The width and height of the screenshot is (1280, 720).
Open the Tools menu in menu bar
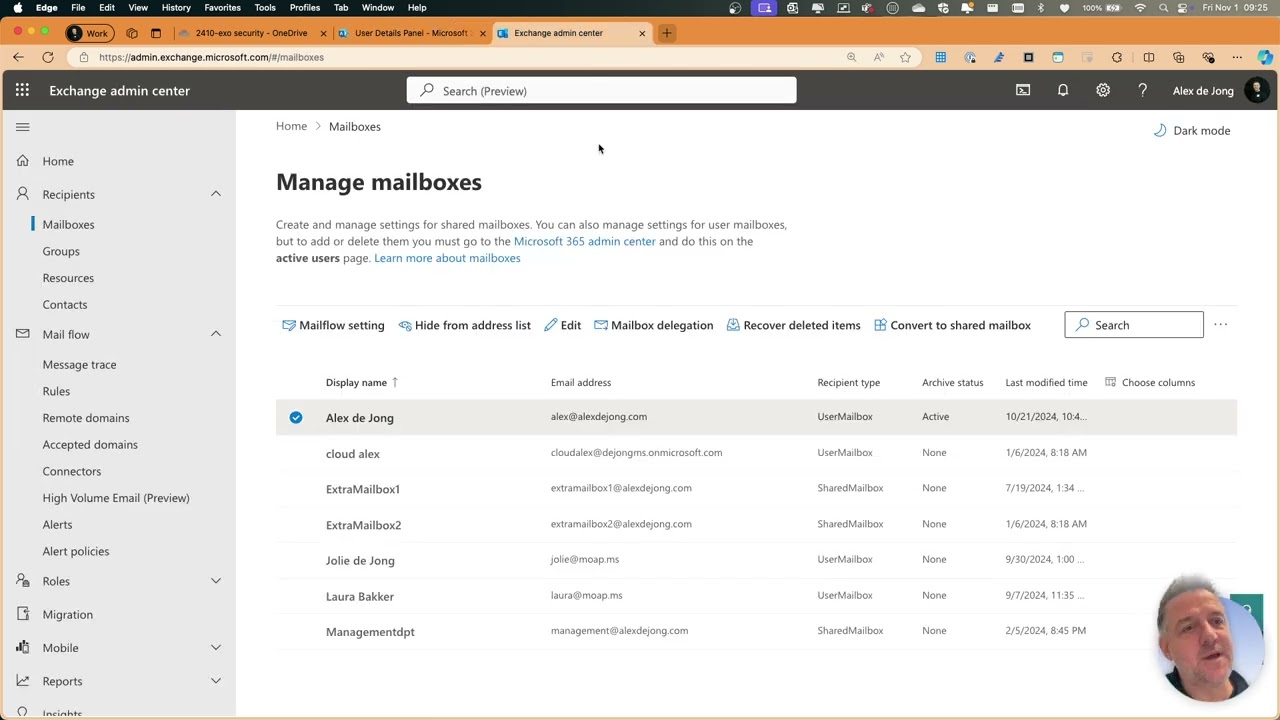tap(265, 7)
